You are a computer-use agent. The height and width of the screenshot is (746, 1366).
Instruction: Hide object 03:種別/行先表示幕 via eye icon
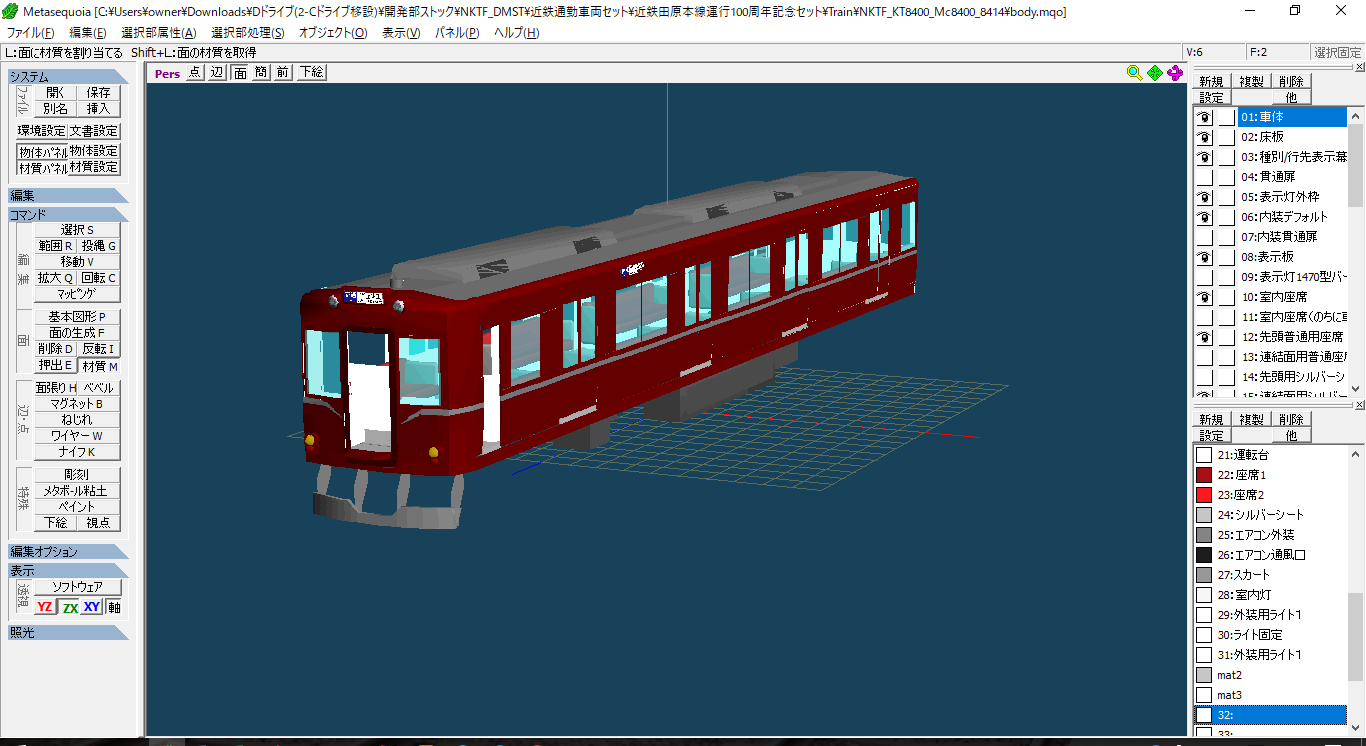click(1205, 157)
